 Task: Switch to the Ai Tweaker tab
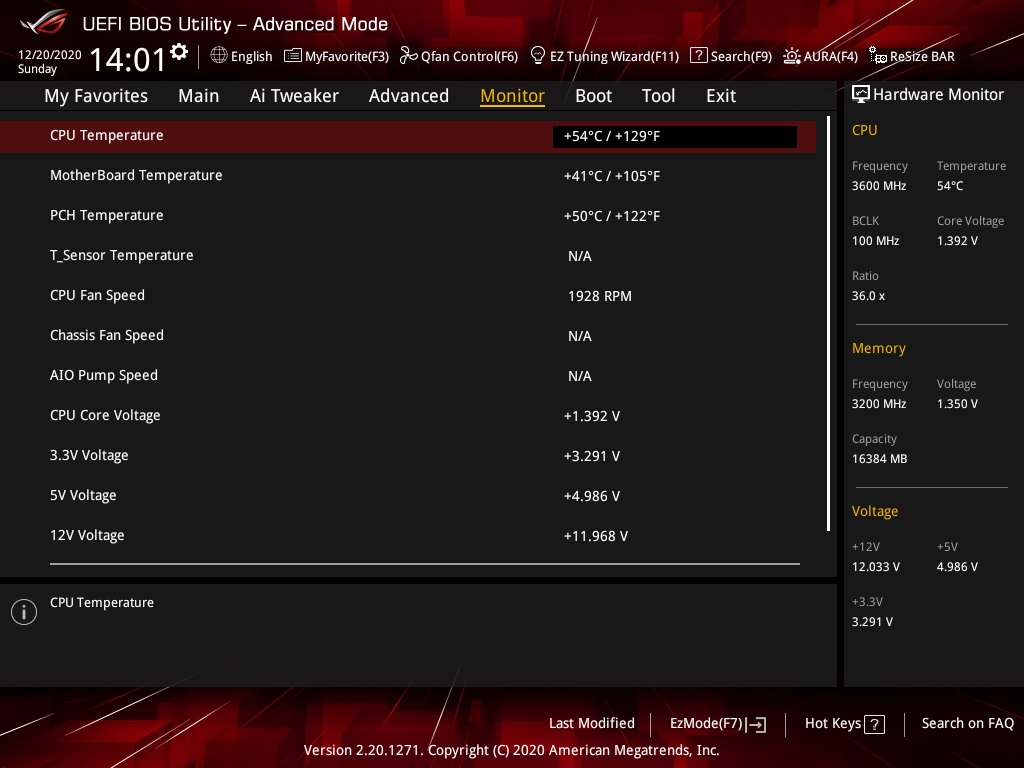[294, 96]
